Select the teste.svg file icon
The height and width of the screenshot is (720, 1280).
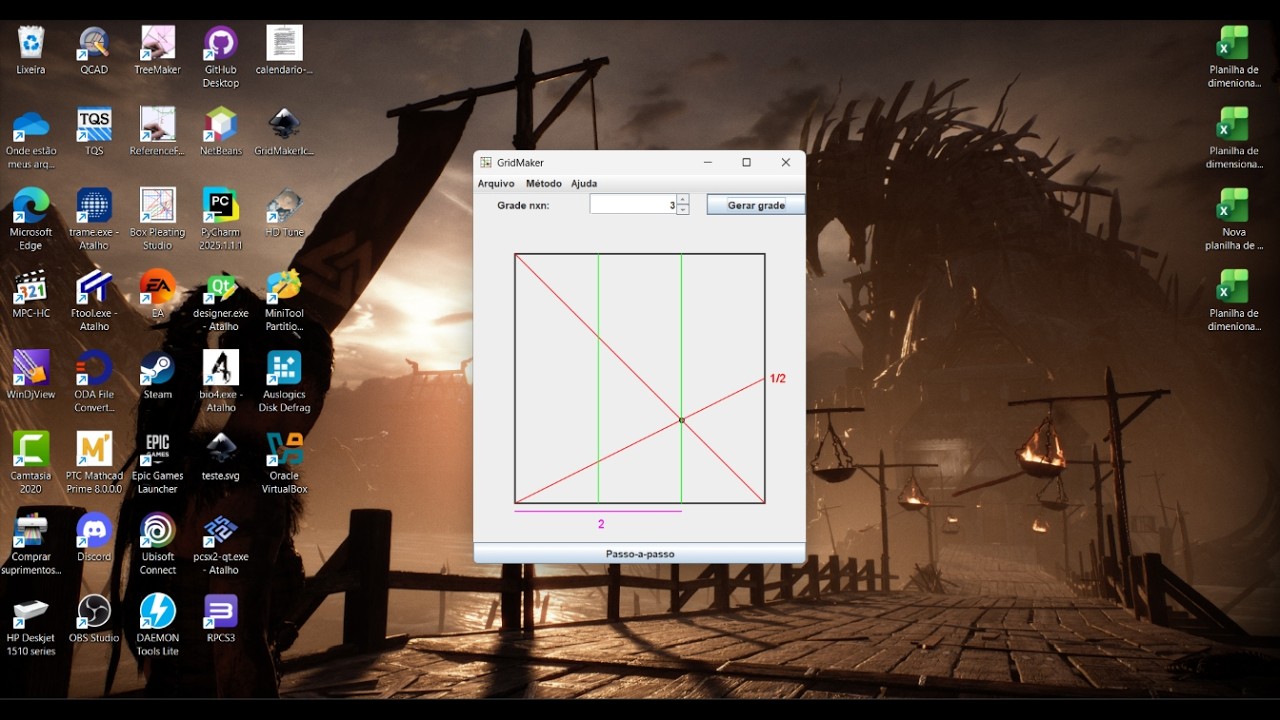pyautogui.click(x=221, y=456)
